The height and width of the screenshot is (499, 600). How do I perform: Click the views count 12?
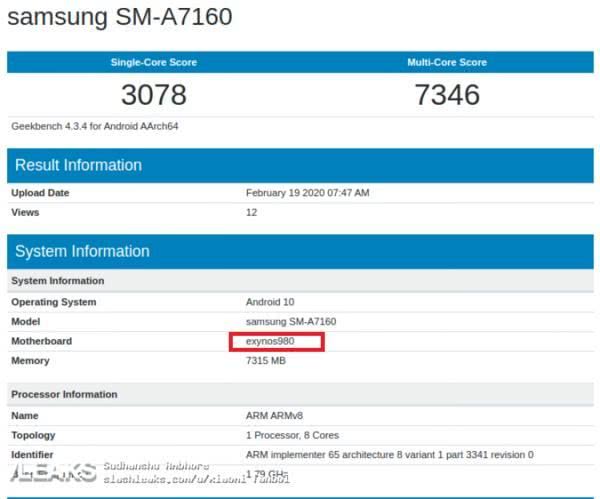pyautogui.click(x=251, y=212)
